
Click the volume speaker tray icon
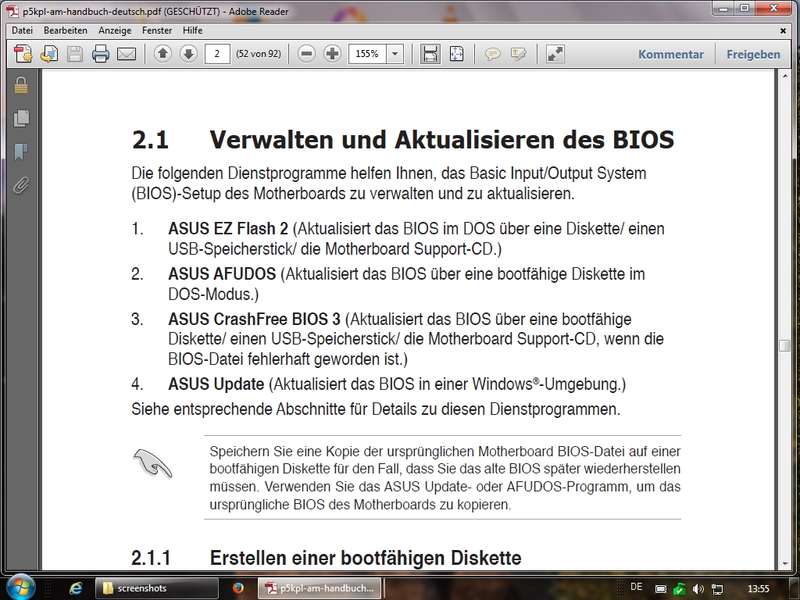(x=698, y=589)
